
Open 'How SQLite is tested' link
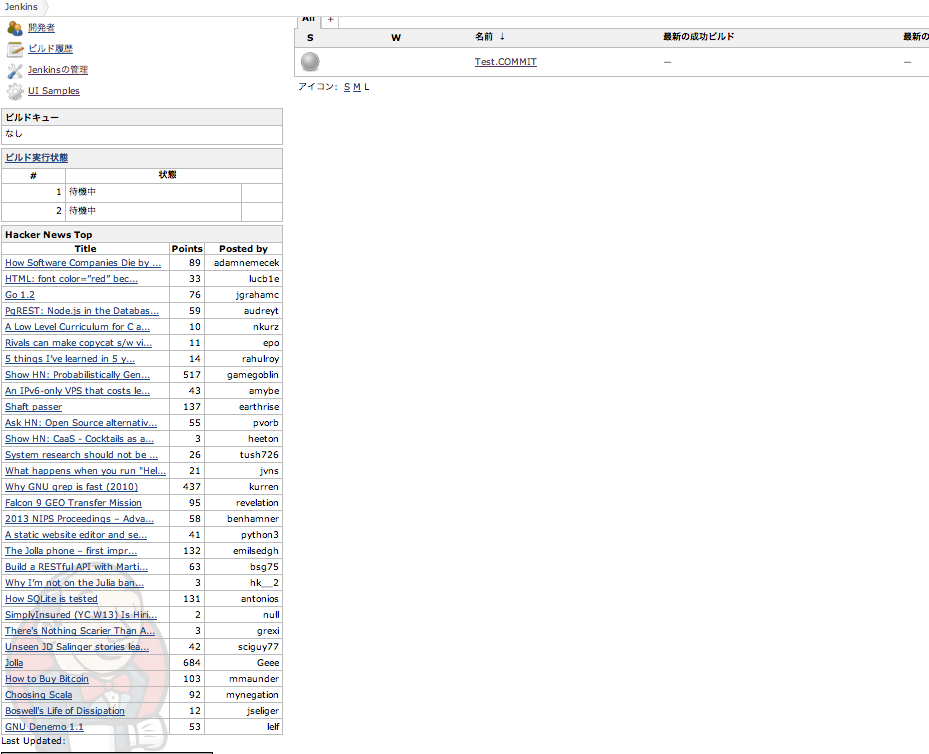tap(52, 598)
